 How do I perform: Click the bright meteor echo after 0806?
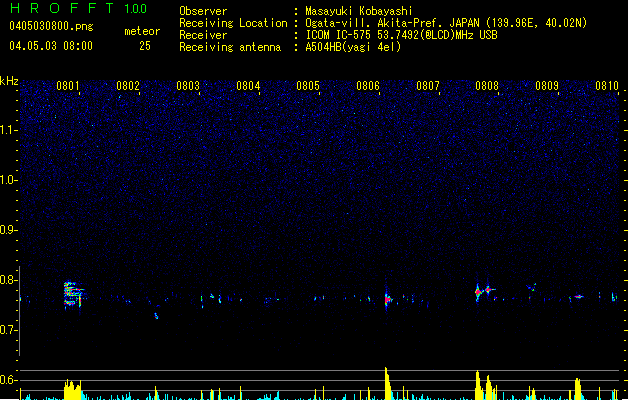(388, 299)
